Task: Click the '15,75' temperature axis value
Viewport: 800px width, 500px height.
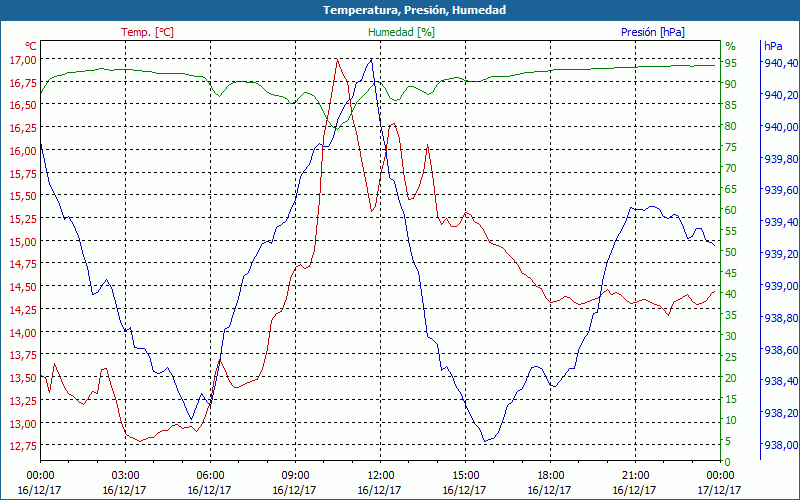Action: point(23,173)
